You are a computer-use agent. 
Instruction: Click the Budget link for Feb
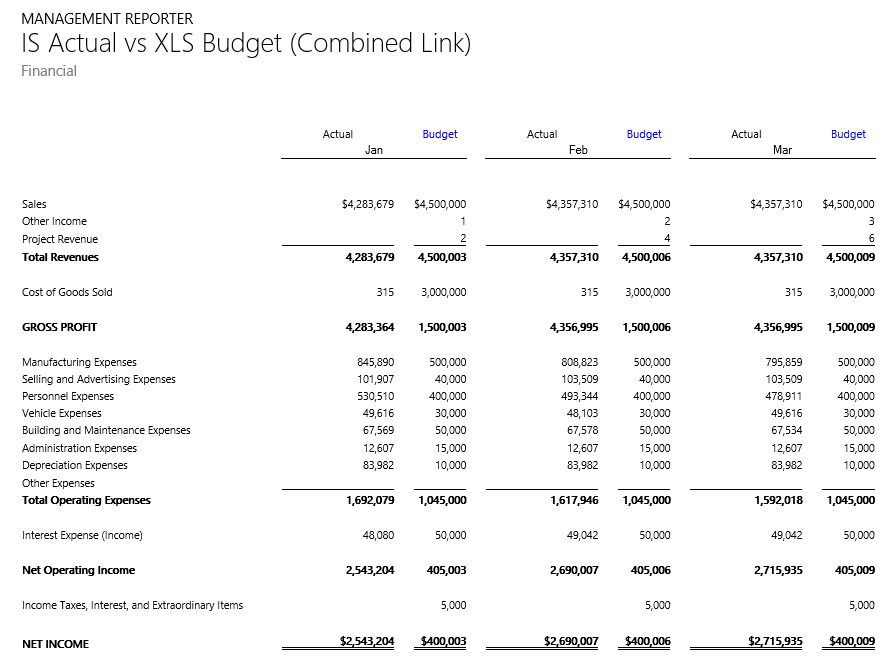click(x=644, y=134)
